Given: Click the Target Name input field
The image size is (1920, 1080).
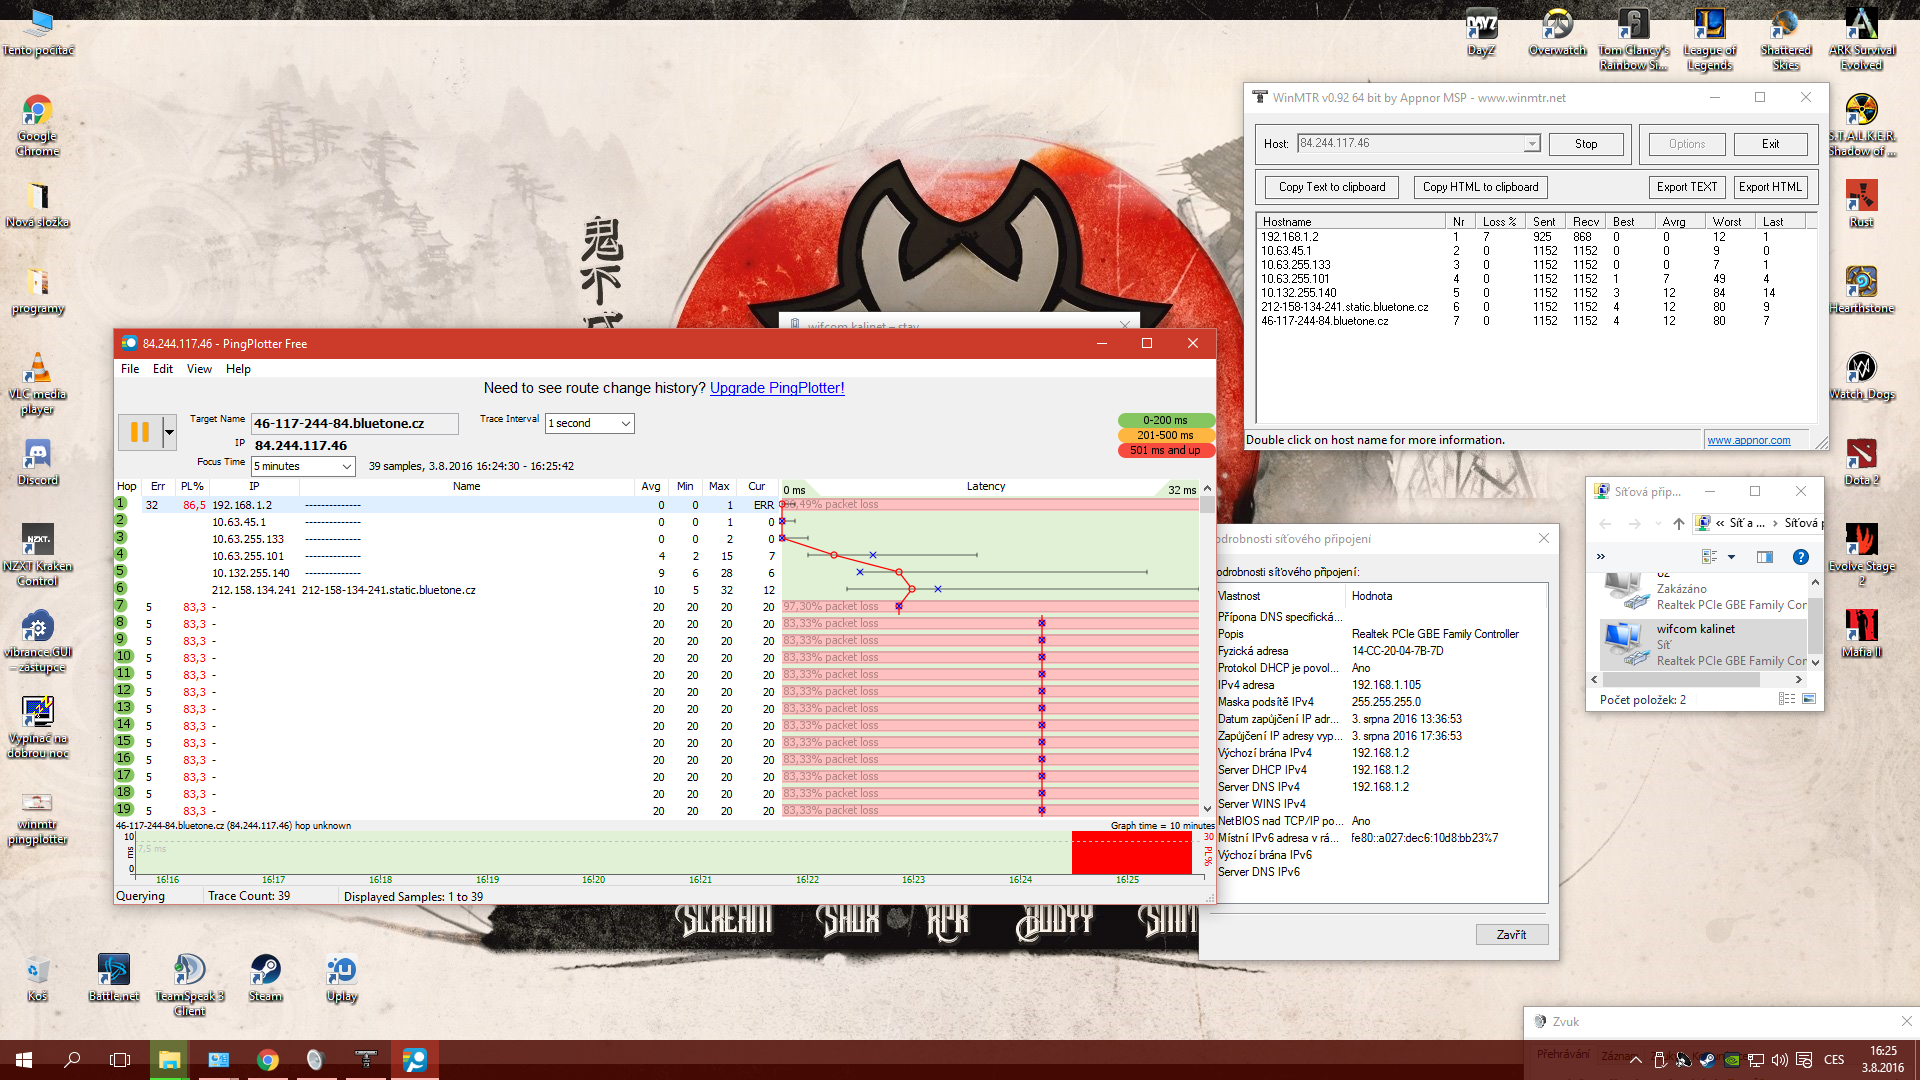Looking at the screenshot, I should point(354,424).
